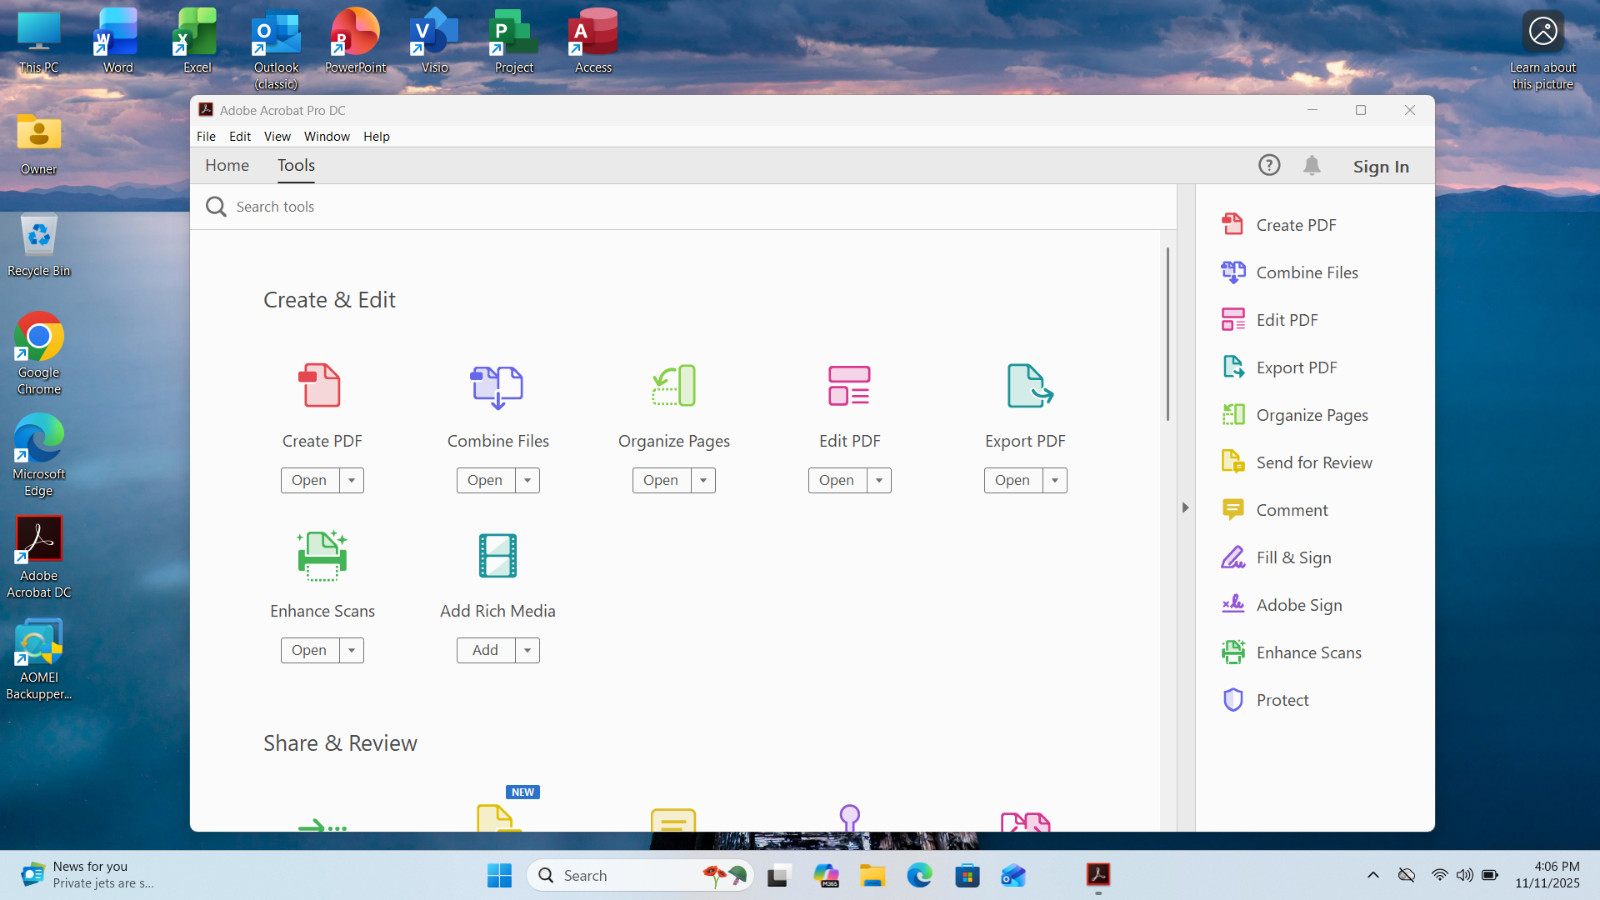Click the Search tools input field

click(683, 206)
